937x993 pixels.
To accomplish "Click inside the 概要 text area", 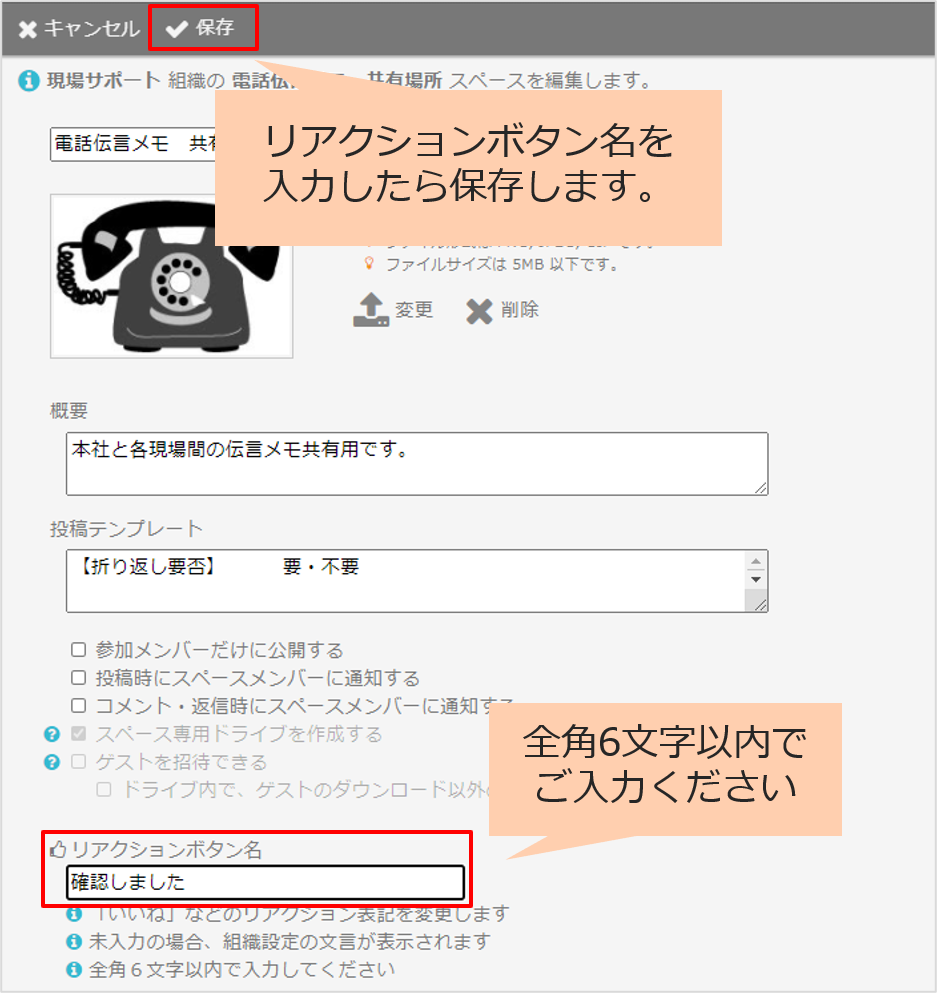I will [417, 464].
